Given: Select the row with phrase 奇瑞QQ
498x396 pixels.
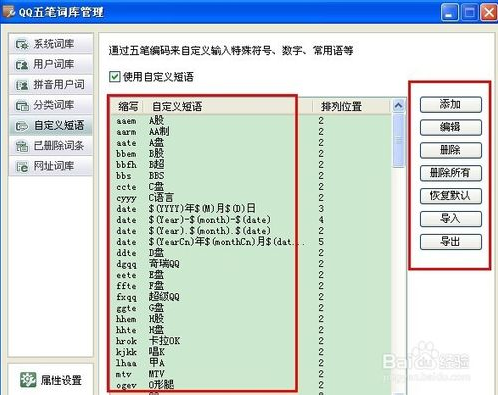Looking at the screenshot, I should 250,264.
